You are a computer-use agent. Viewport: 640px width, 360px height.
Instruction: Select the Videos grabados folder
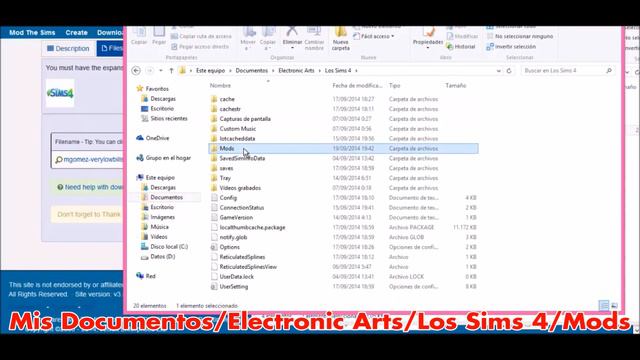pyautogui.click(x=240, y=188)
